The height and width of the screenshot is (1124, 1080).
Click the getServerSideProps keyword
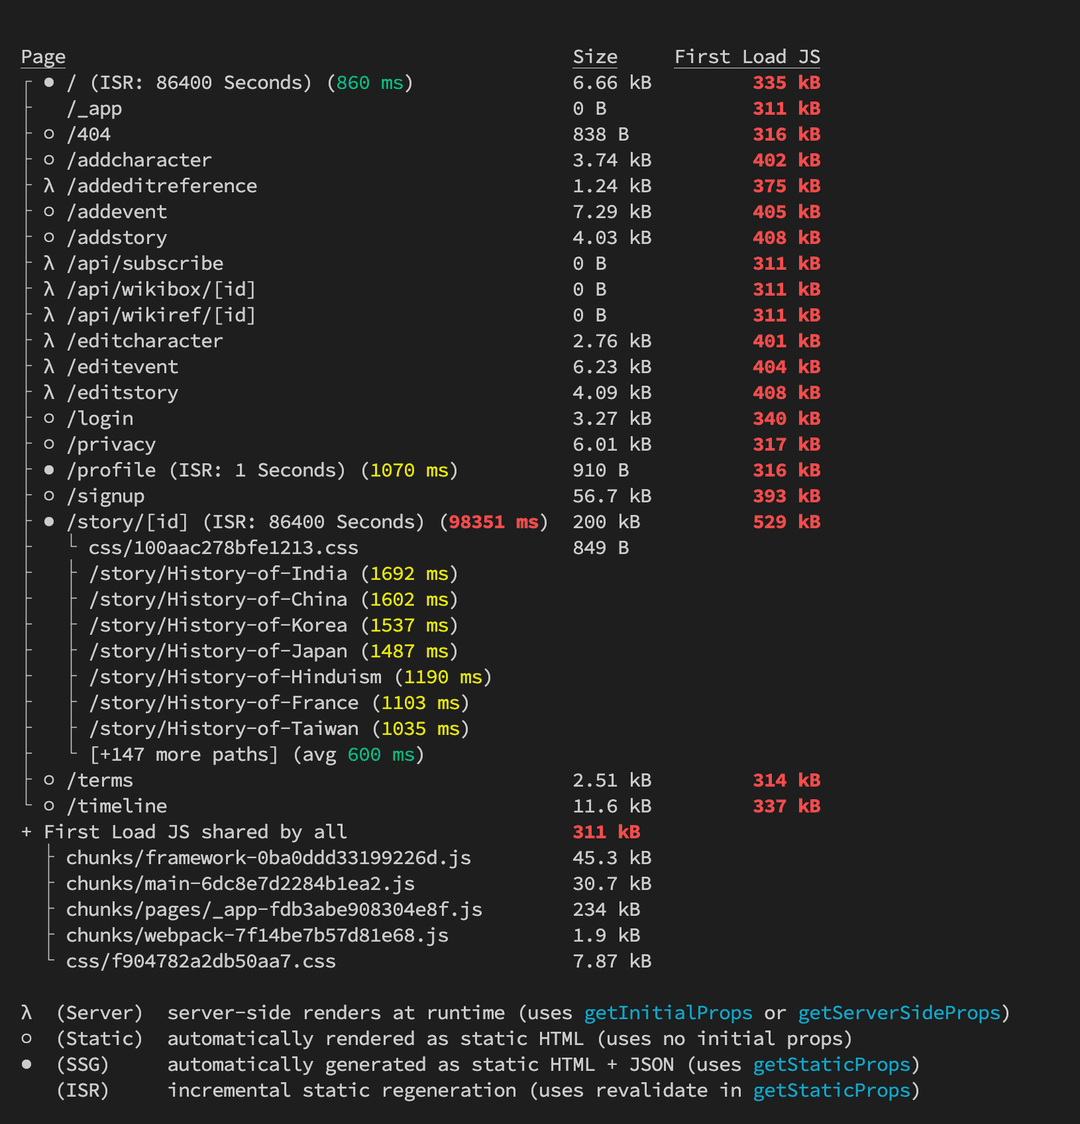coord(899,1012)
